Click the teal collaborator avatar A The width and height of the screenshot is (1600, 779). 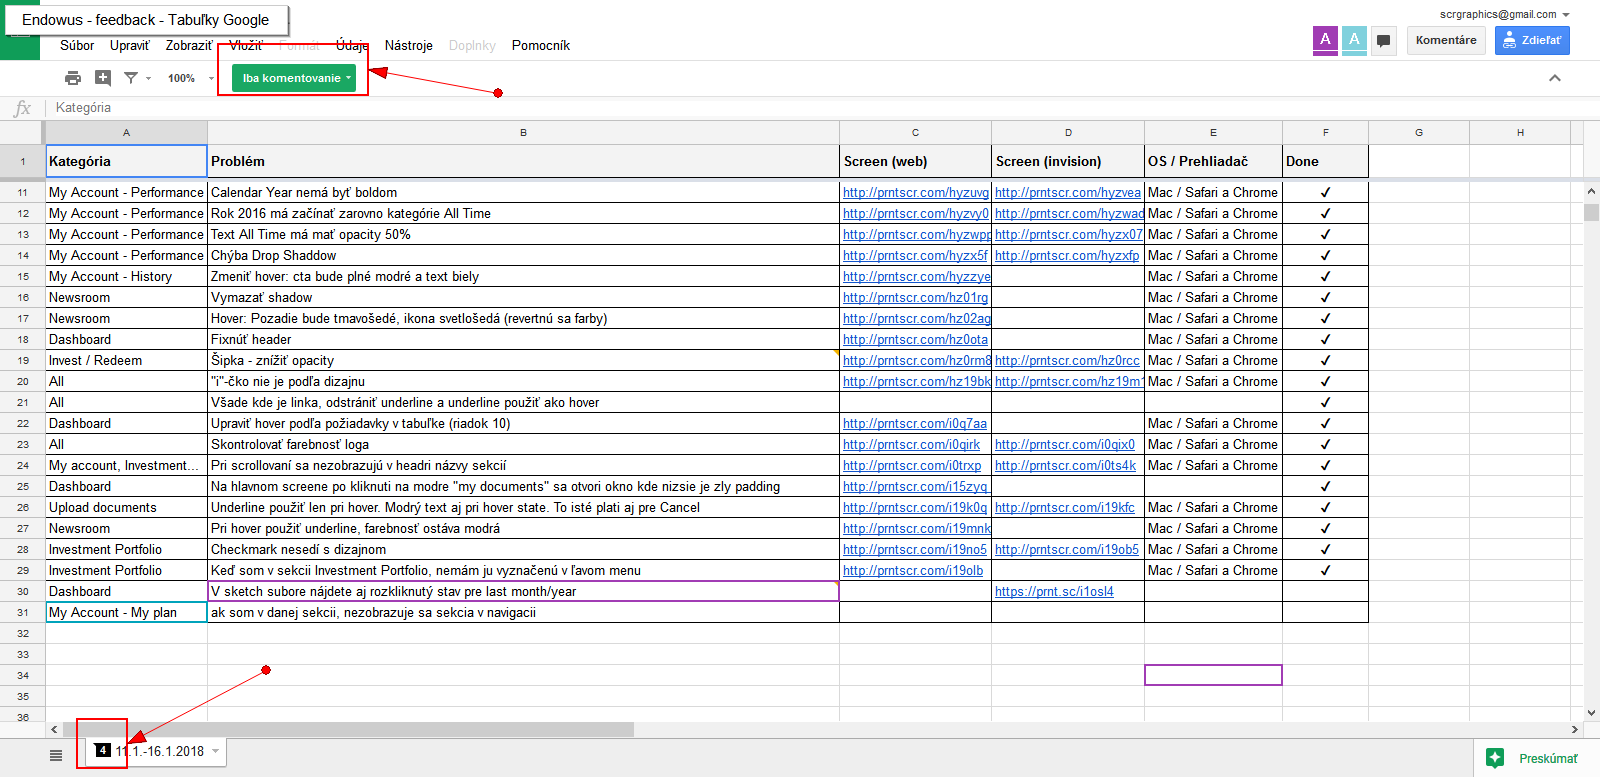[1354, 40]
